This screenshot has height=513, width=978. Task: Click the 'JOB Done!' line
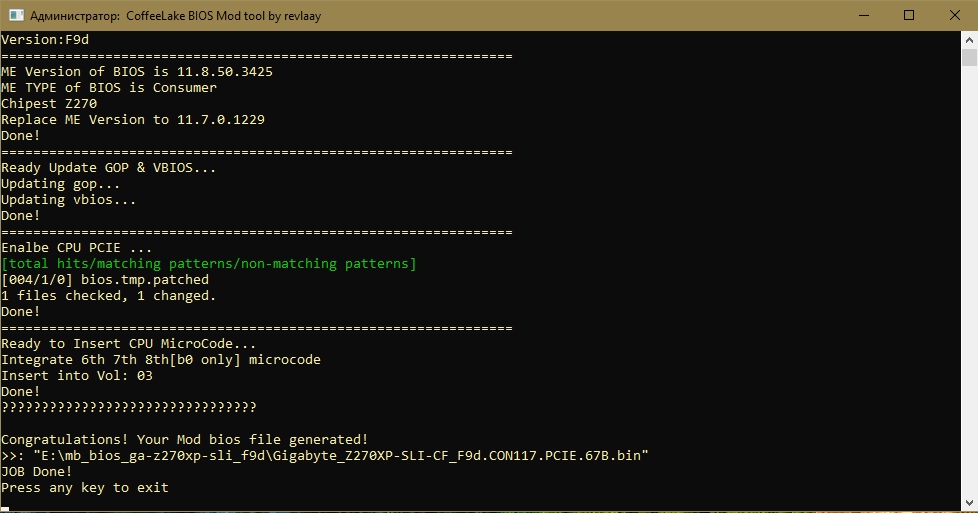point(37,471)
